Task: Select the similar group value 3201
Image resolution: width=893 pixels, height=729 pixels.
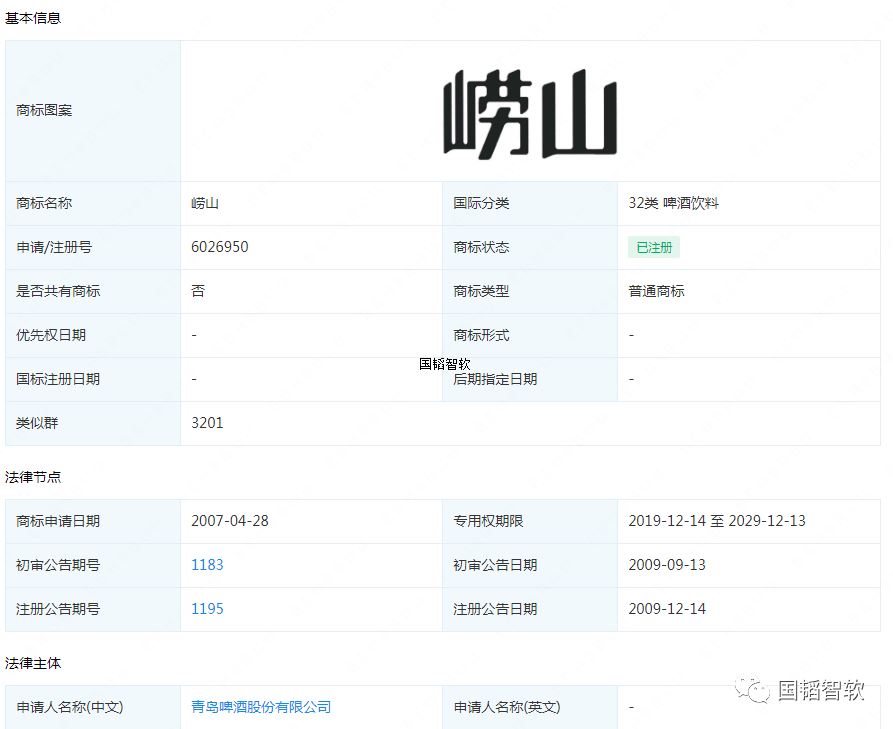Action: [x=207, y=423]
